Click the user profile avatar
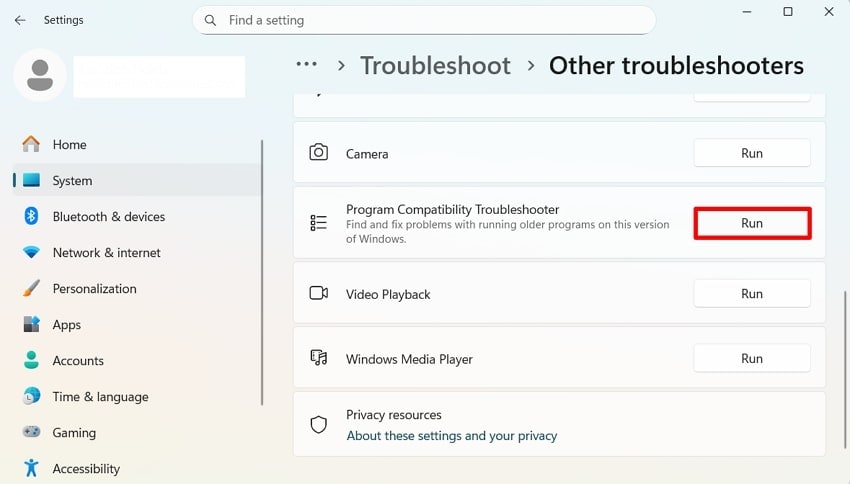Viewport: 850px width, 484px height. point(40,75)
